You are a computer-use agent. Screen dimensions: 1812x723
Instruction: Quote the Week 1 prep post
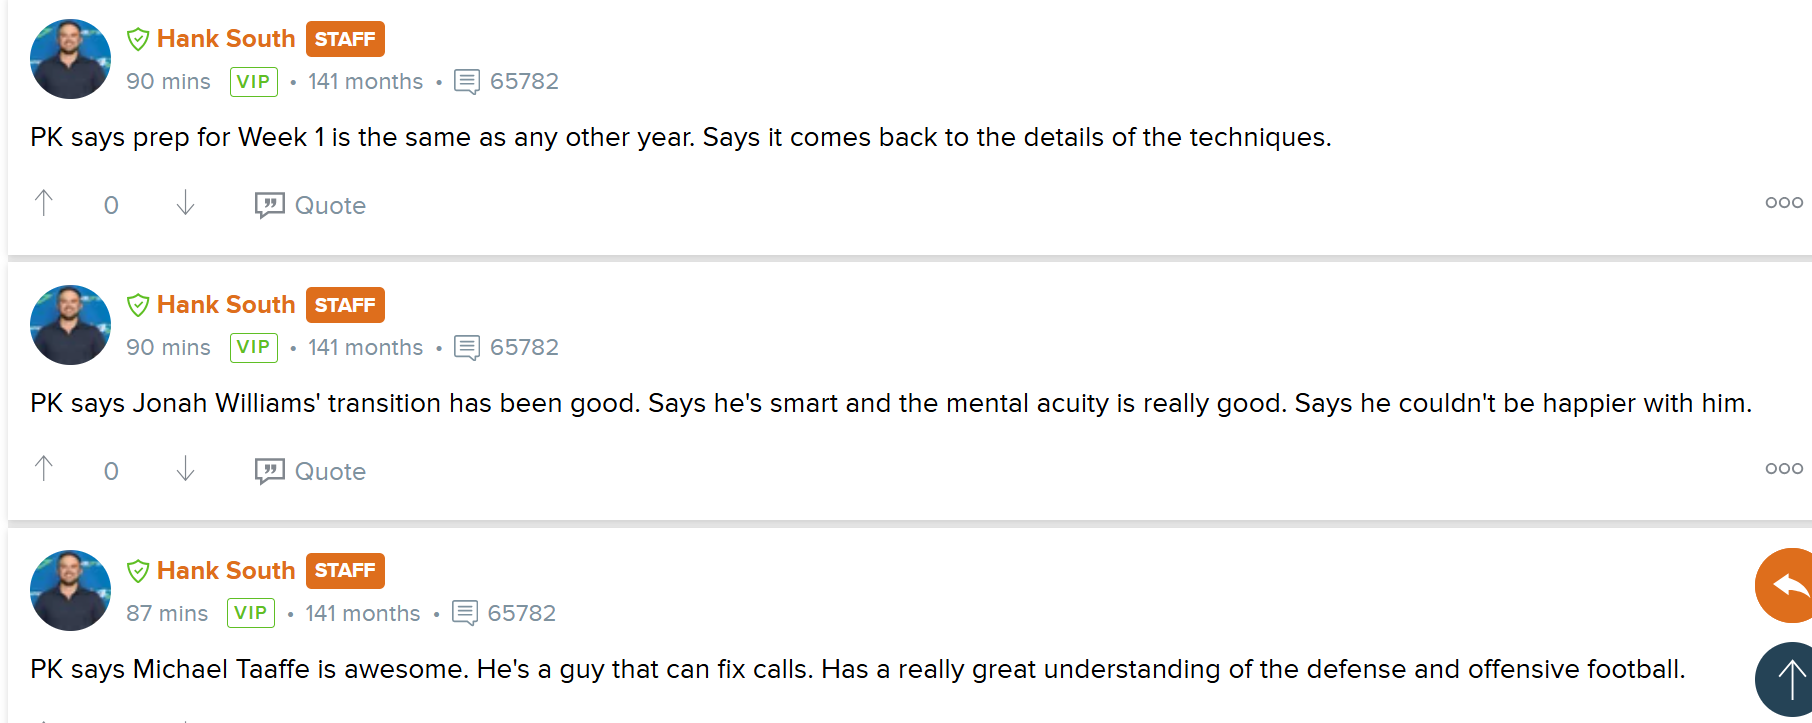(310, 205)
